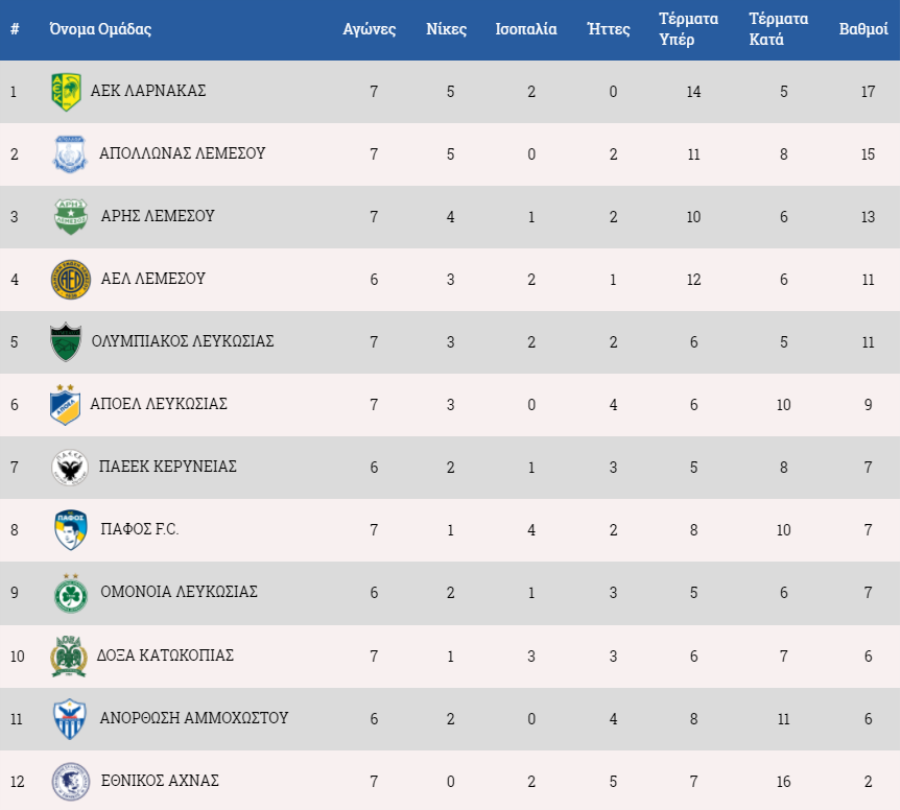Screen dimensions: 900x810
Task: Select AEK Larnaca's 14 goals-for cell
Action: pyautogui.click(x=694, y=92)
